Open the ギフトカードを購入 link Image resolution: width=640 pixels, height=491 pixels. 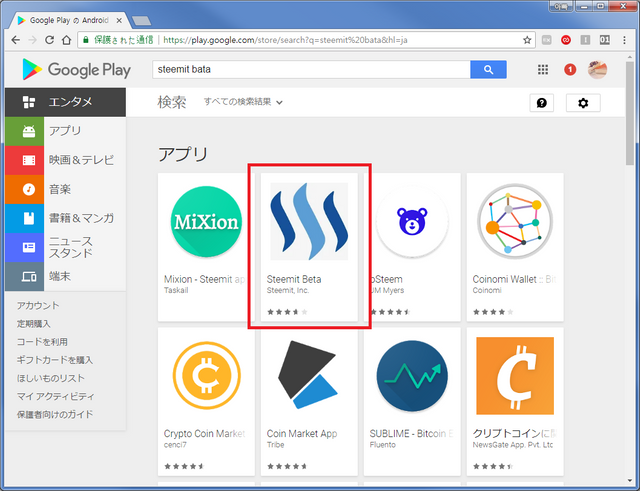point(55,360)
